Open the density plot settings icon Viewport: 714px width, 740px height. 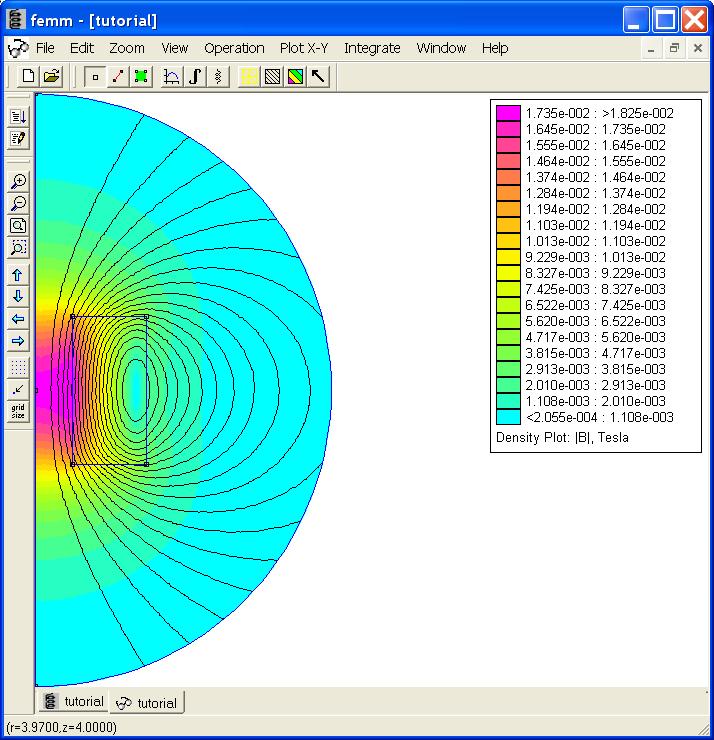295,76
